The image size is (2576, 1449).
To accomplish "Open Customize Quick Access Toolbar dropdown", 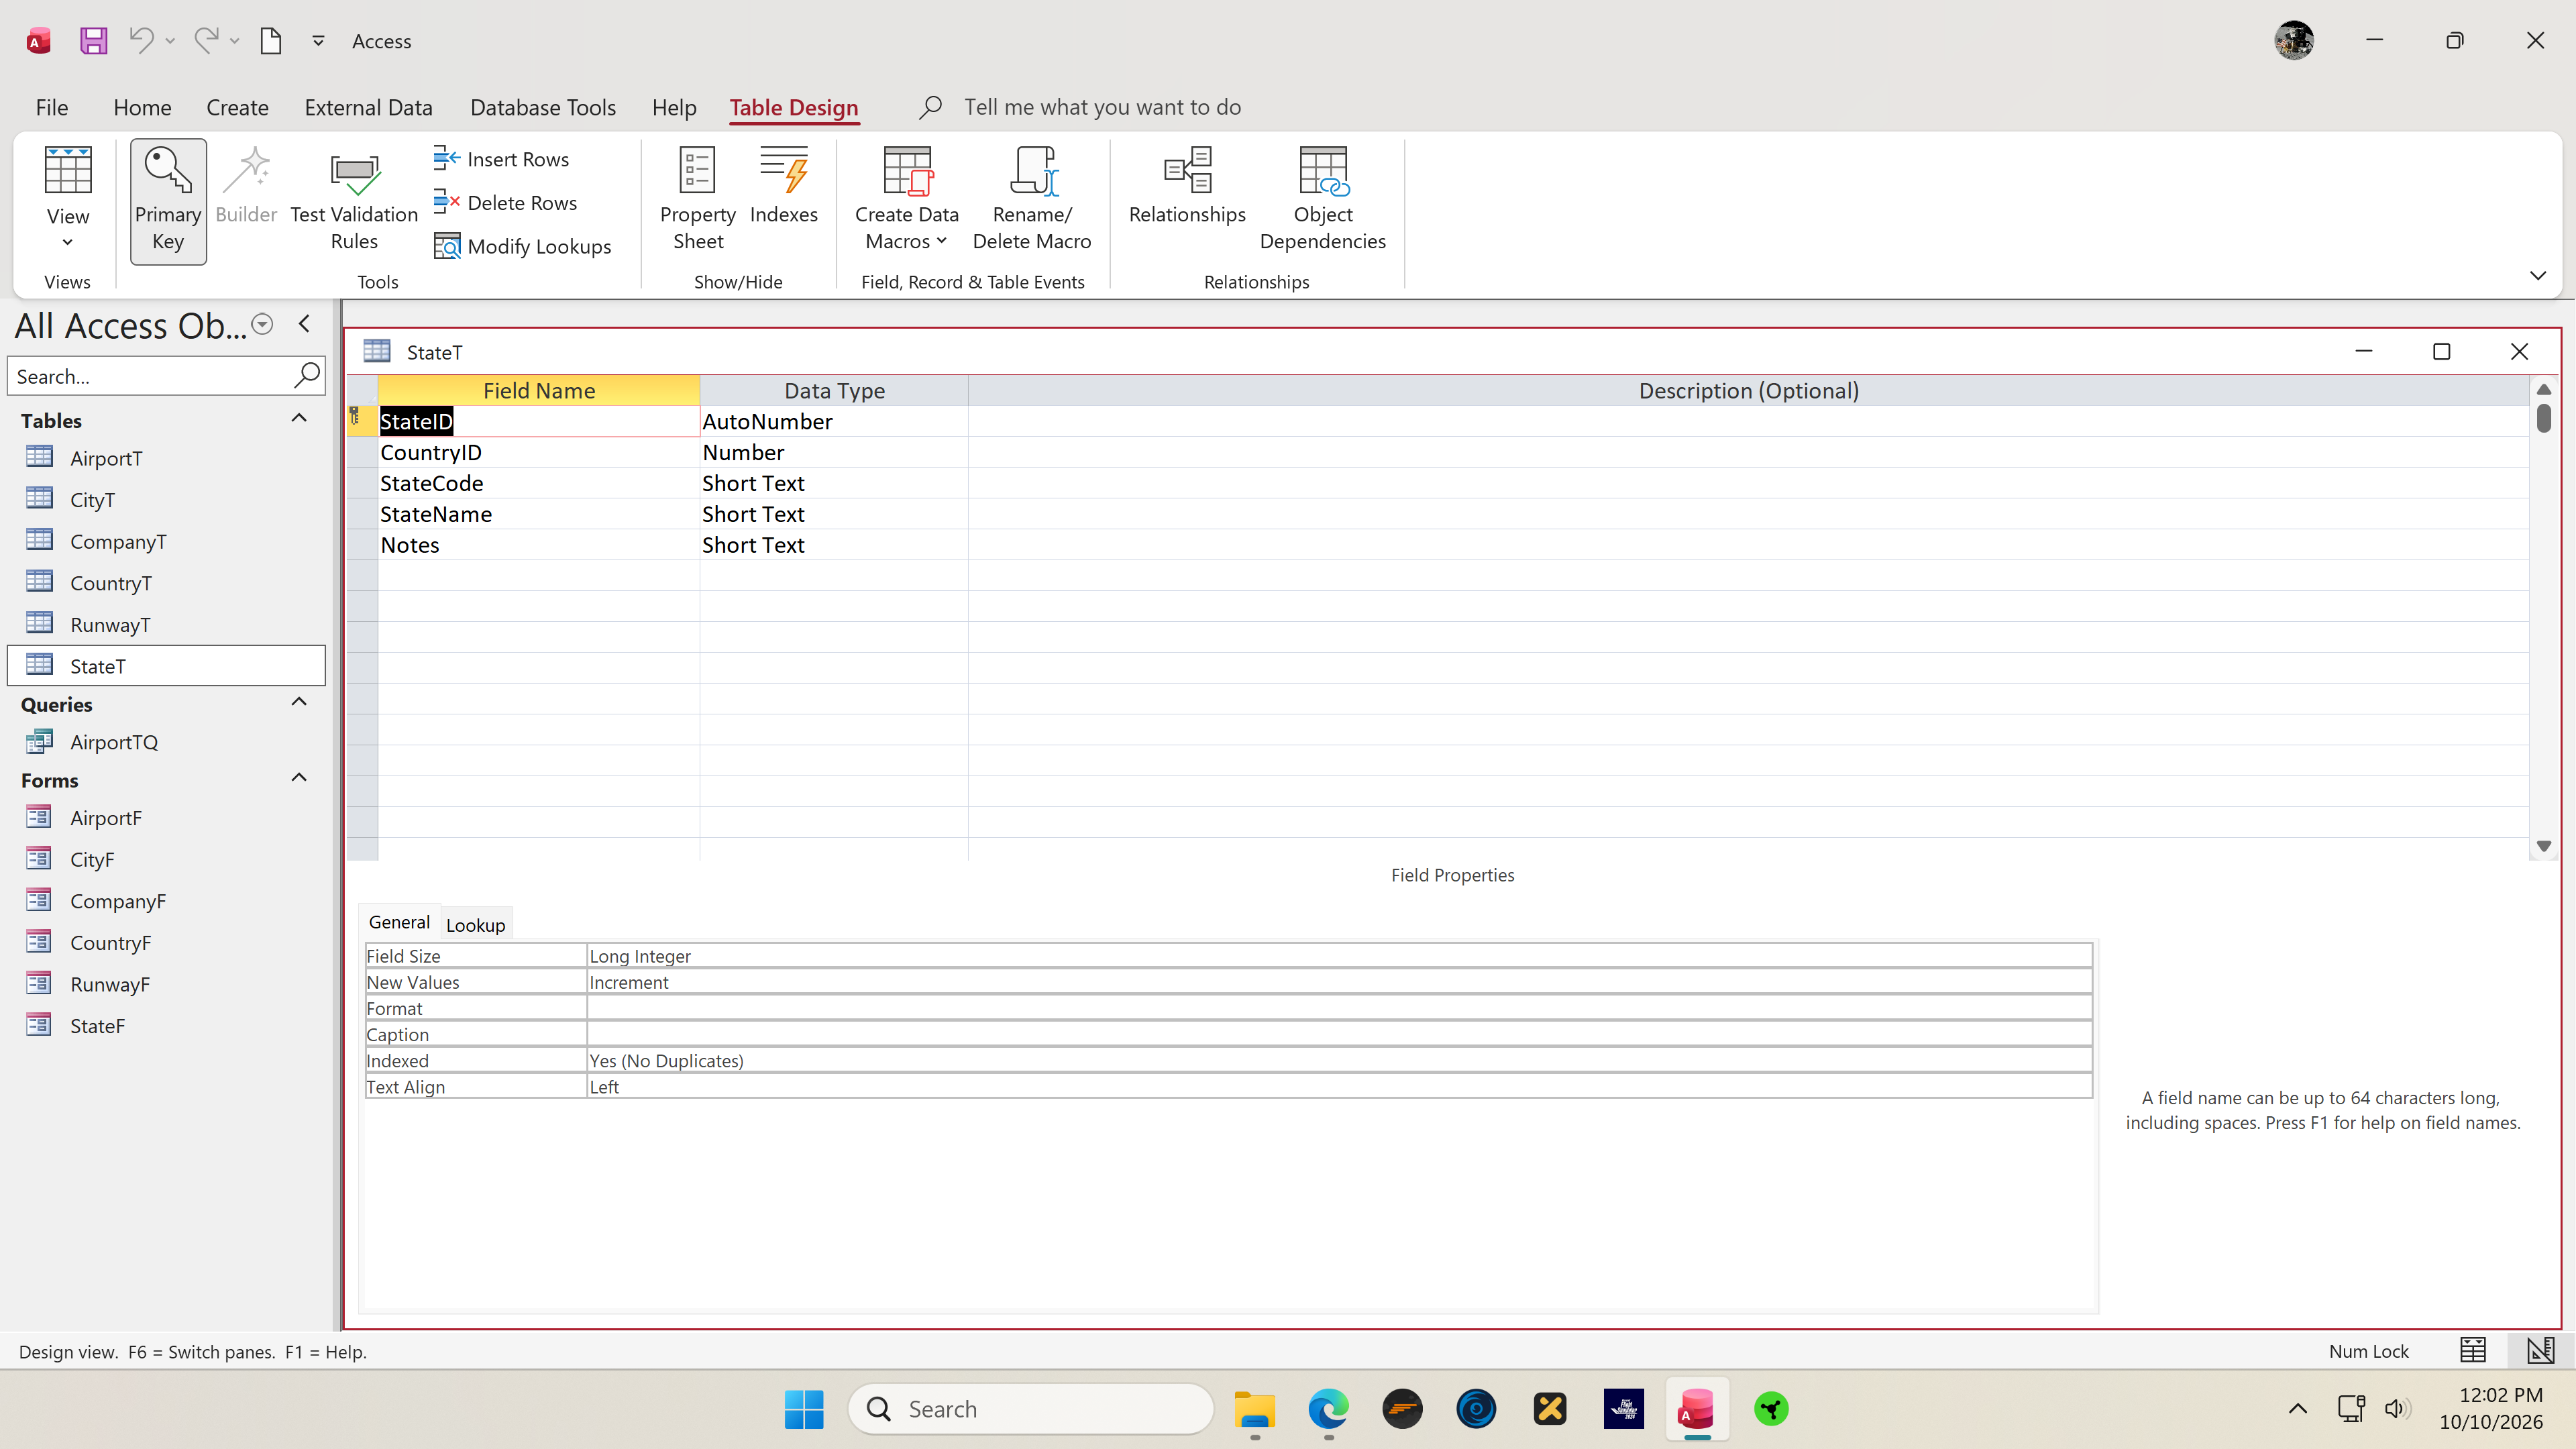I will tap(318, 41).
